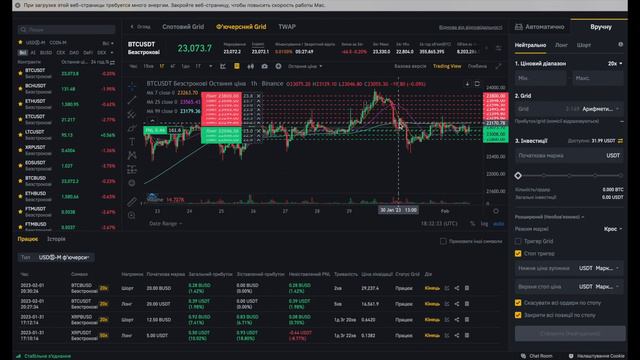
Task: Click the circular plus icon in chart toolbar
Action: coord(278,66)
